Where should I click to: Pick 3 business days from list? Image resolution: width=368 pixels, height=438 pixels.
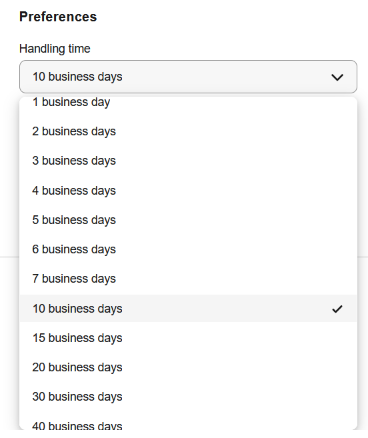(188, 161)
